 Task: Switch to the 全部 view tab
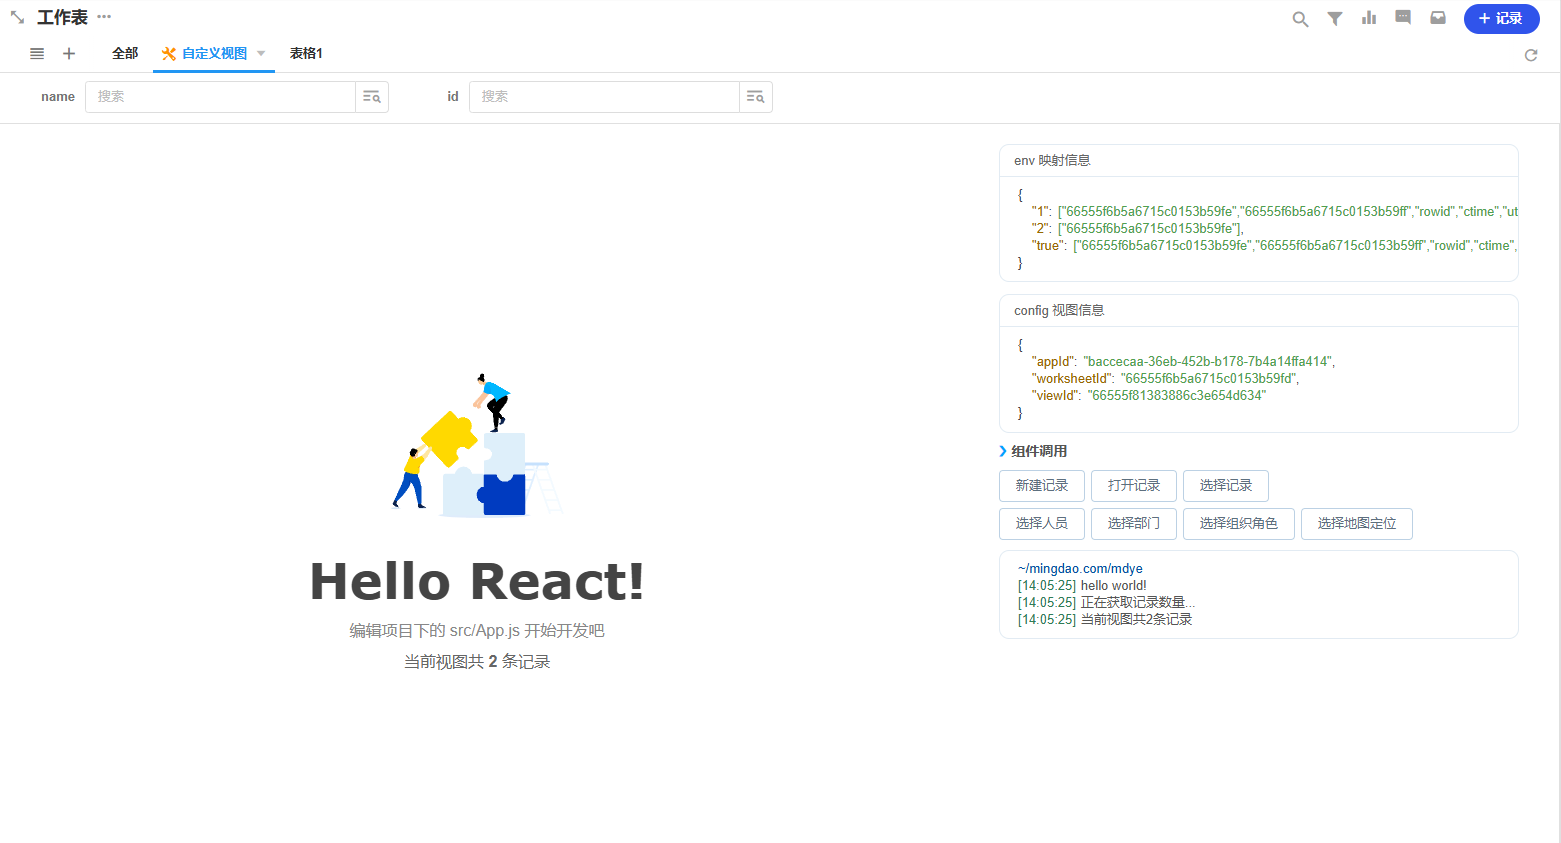[x=125, y=54]
